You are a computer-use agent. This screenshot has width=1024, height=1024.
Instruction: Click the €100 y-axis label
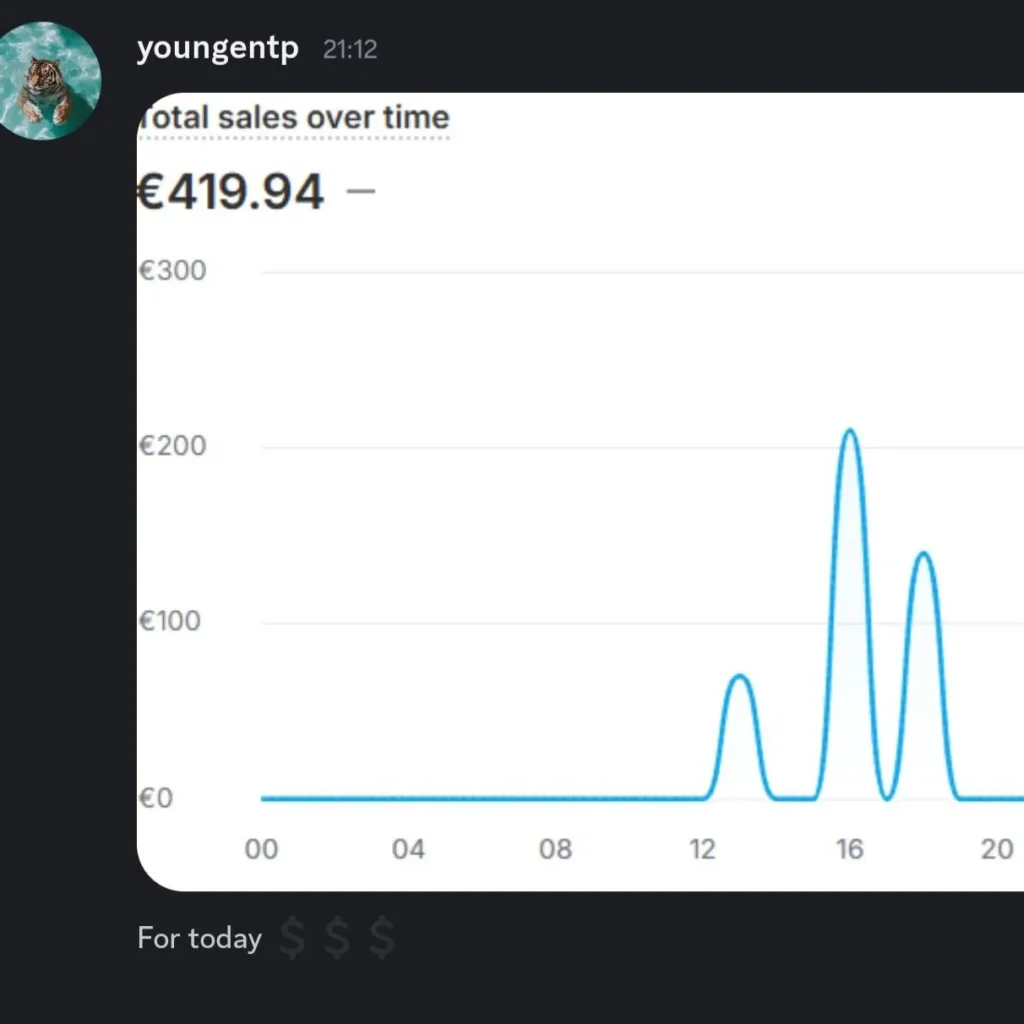point(172,621)
